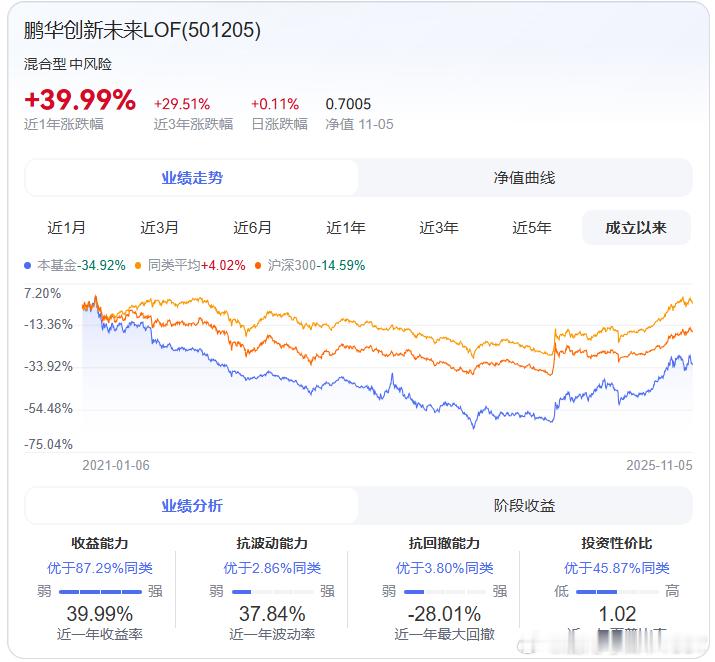
Task: Click the 抗回撤能力 heading
Action: 445,543
